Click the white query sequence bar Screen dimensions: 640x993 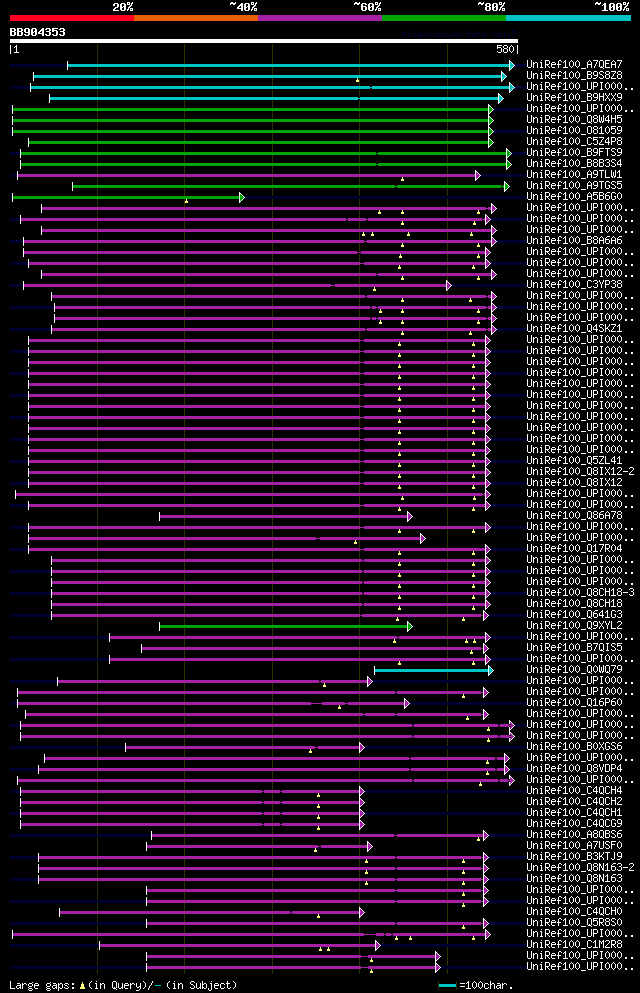[x=264, y=41]
